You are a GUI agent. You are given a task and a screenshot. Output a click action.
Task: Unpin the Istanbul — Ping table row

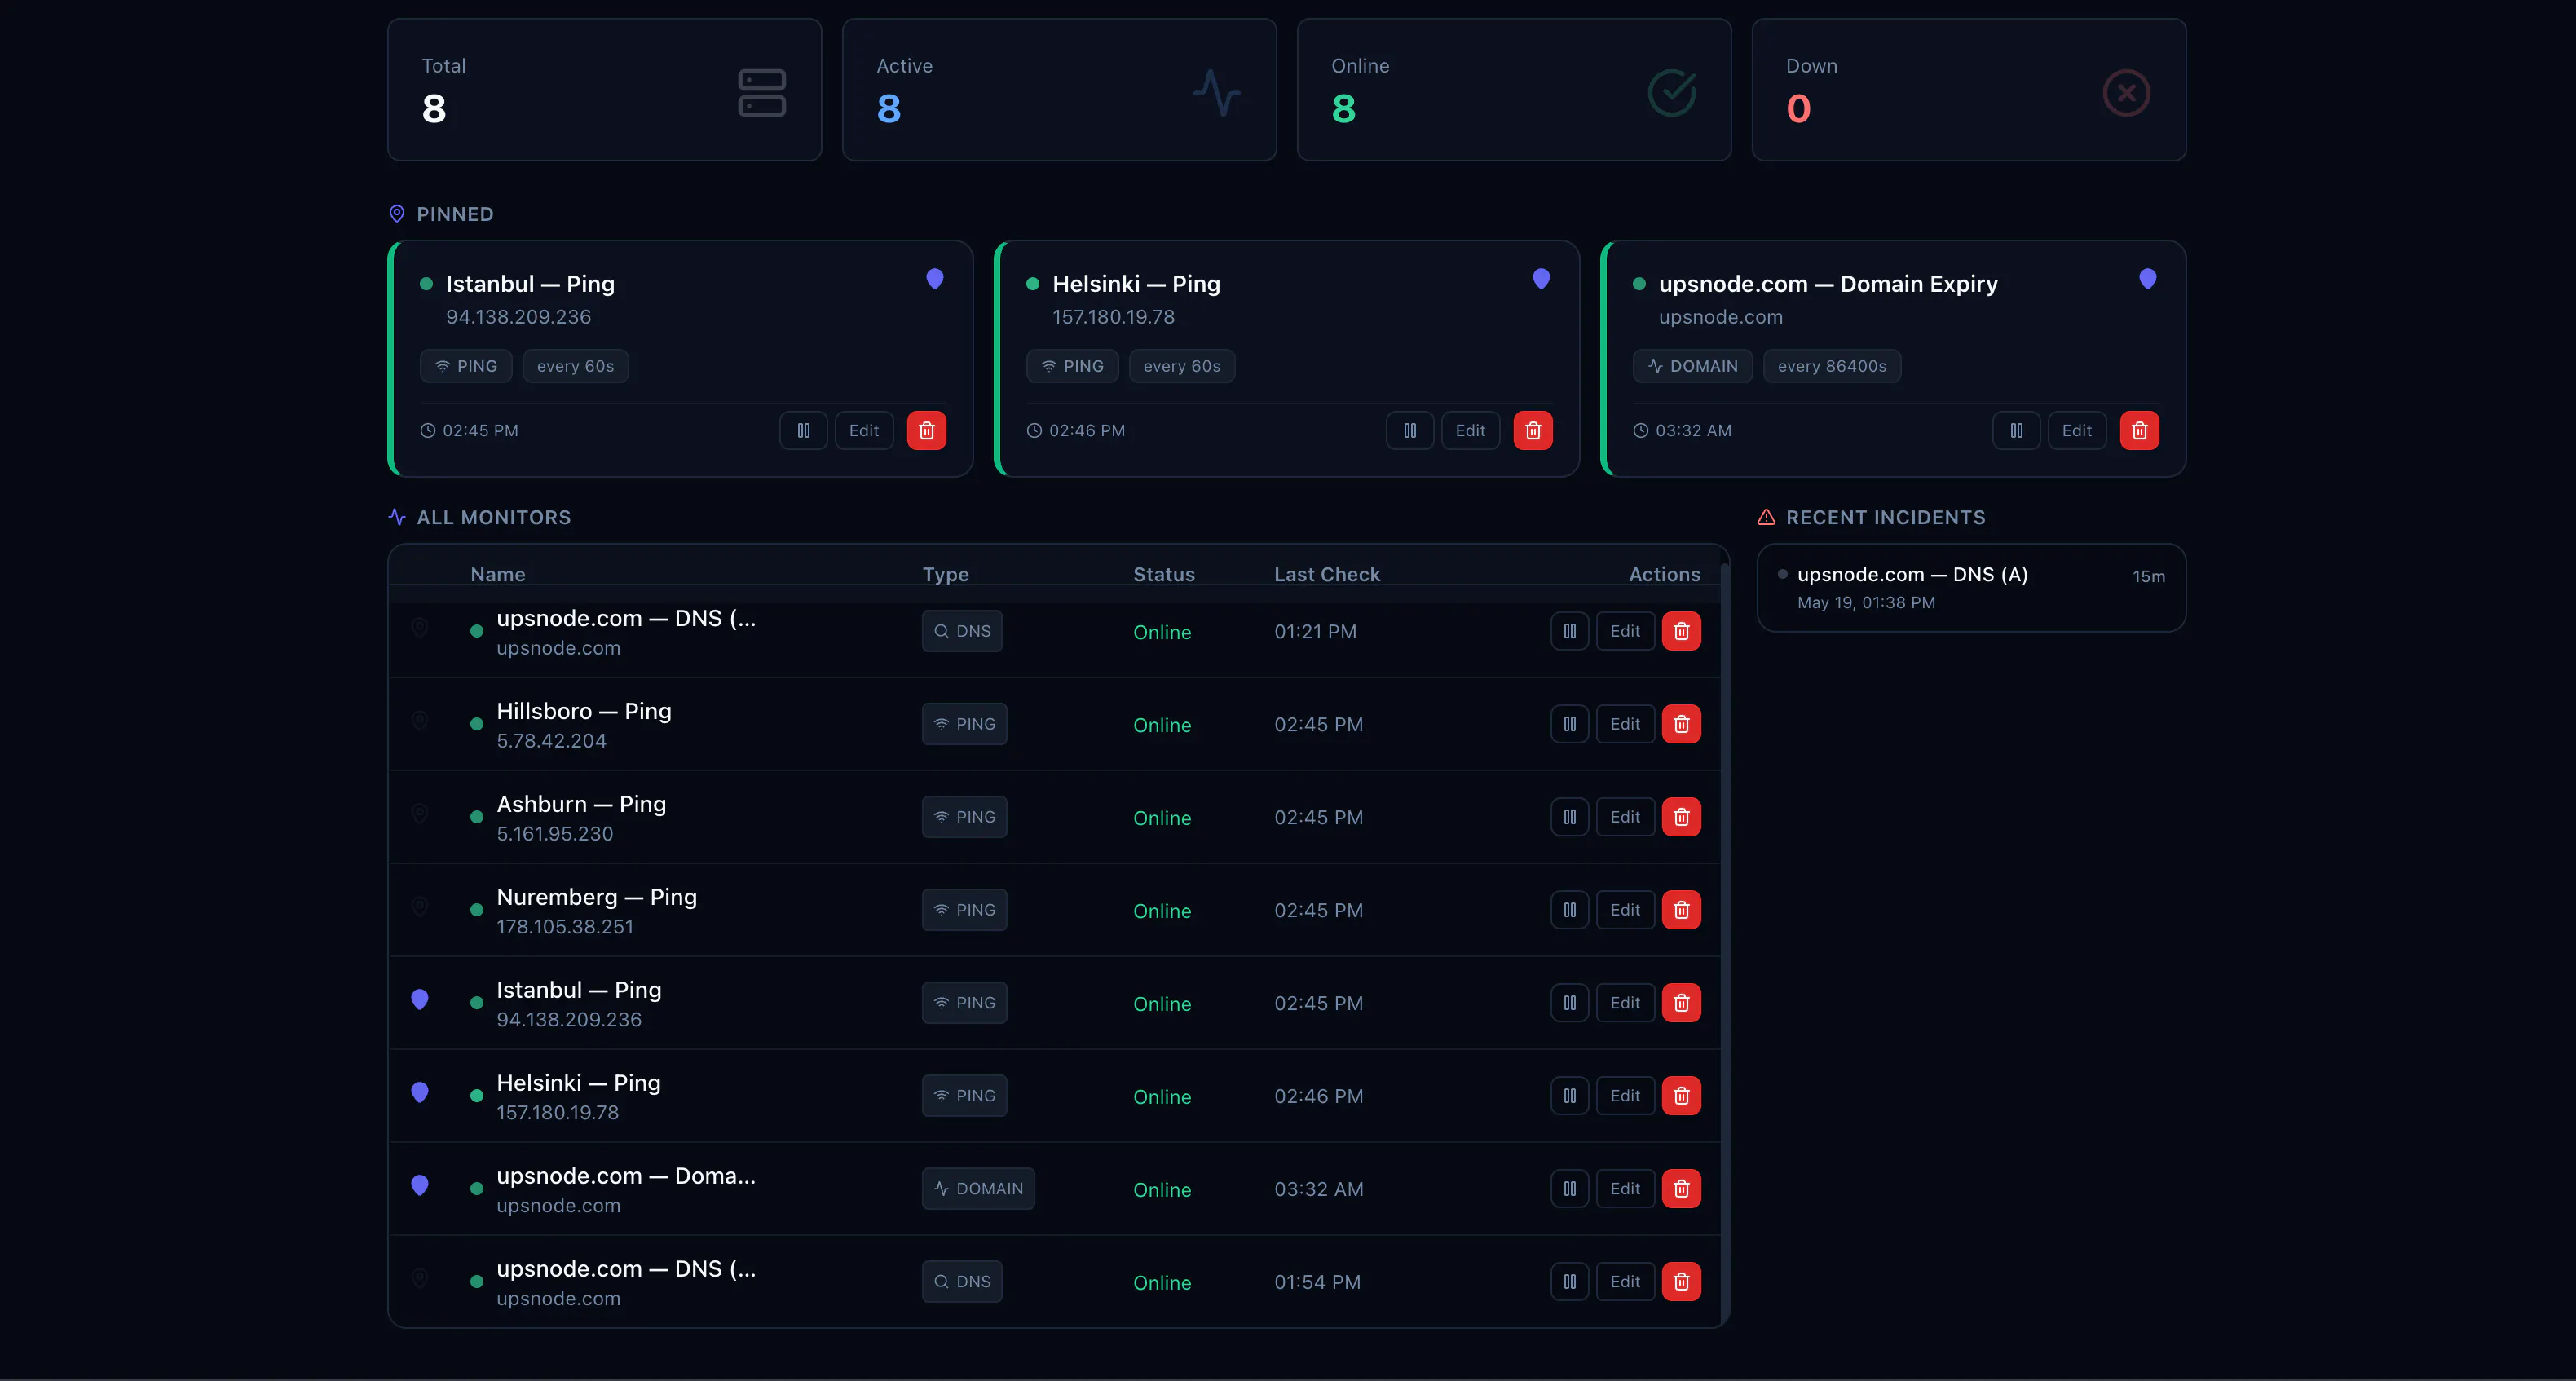[x=420, y=1000]
